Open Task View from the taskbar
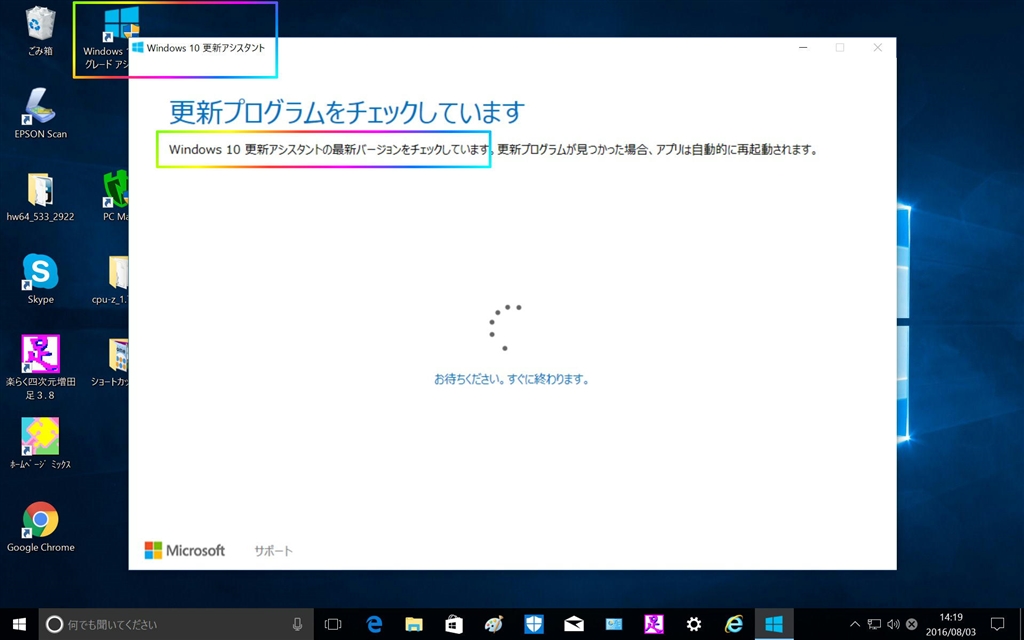 (333, 624)
